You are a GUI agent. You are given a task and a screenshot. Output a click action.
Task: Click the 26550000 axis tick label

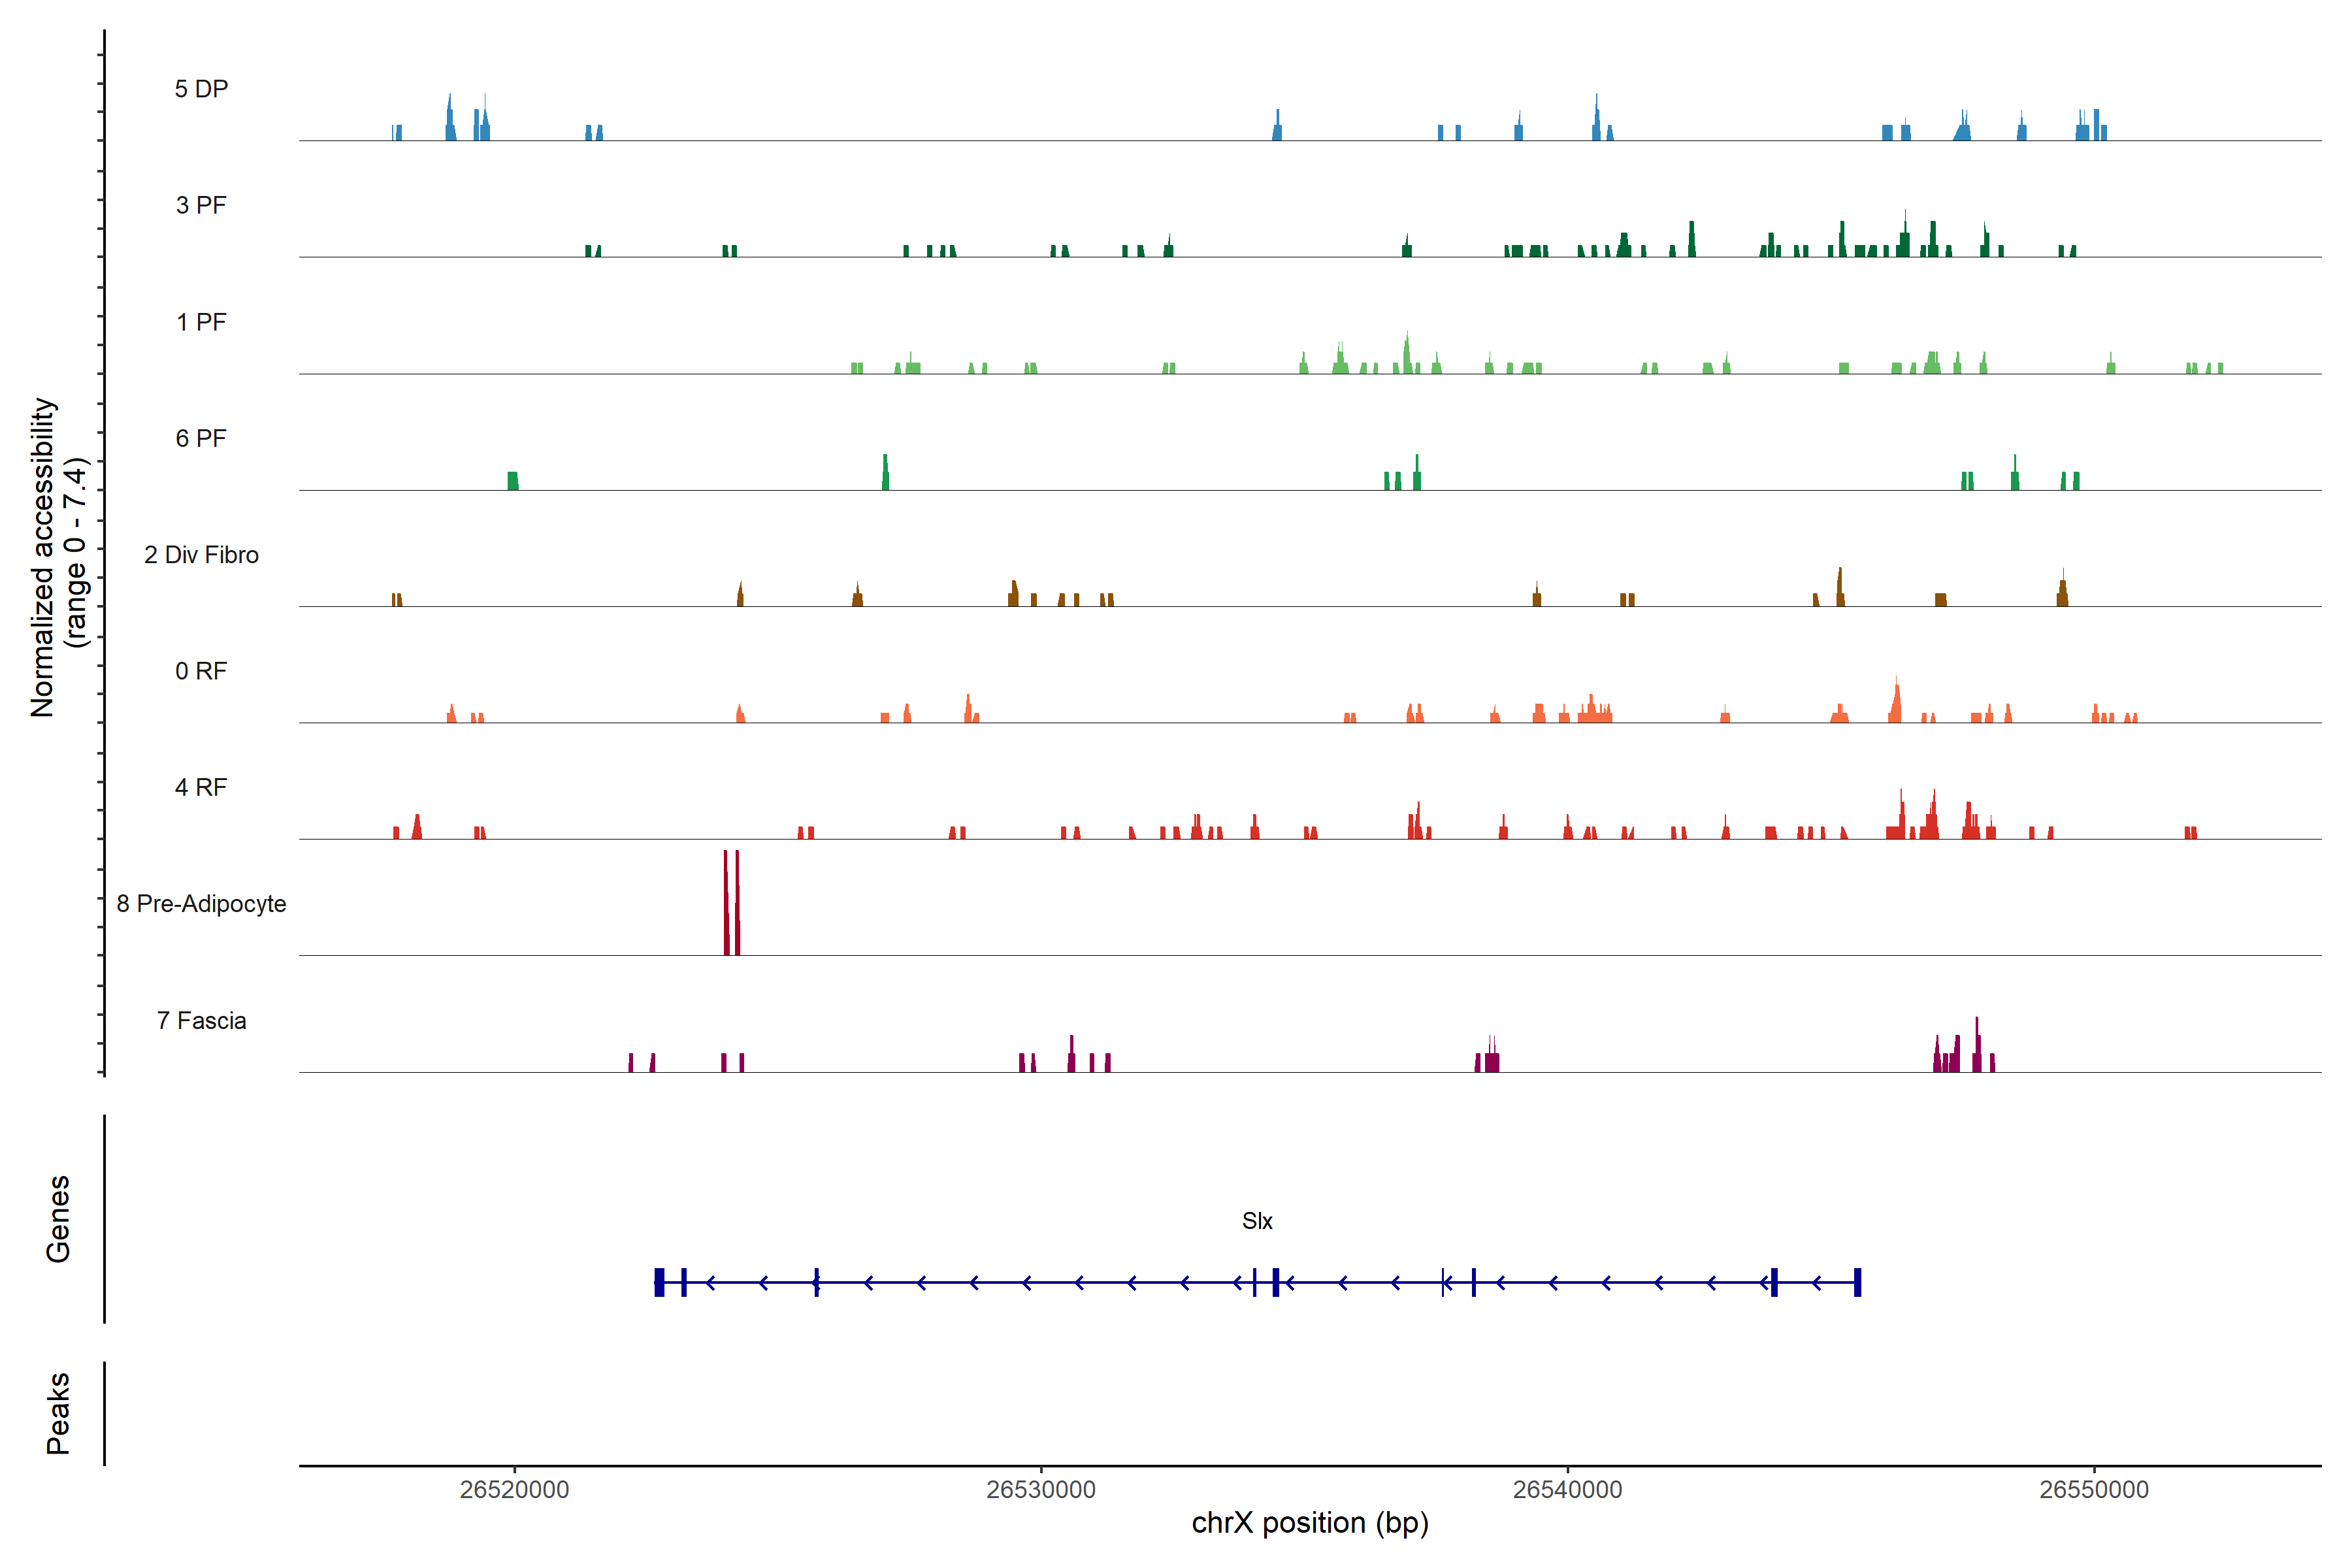point(2094,1489)
